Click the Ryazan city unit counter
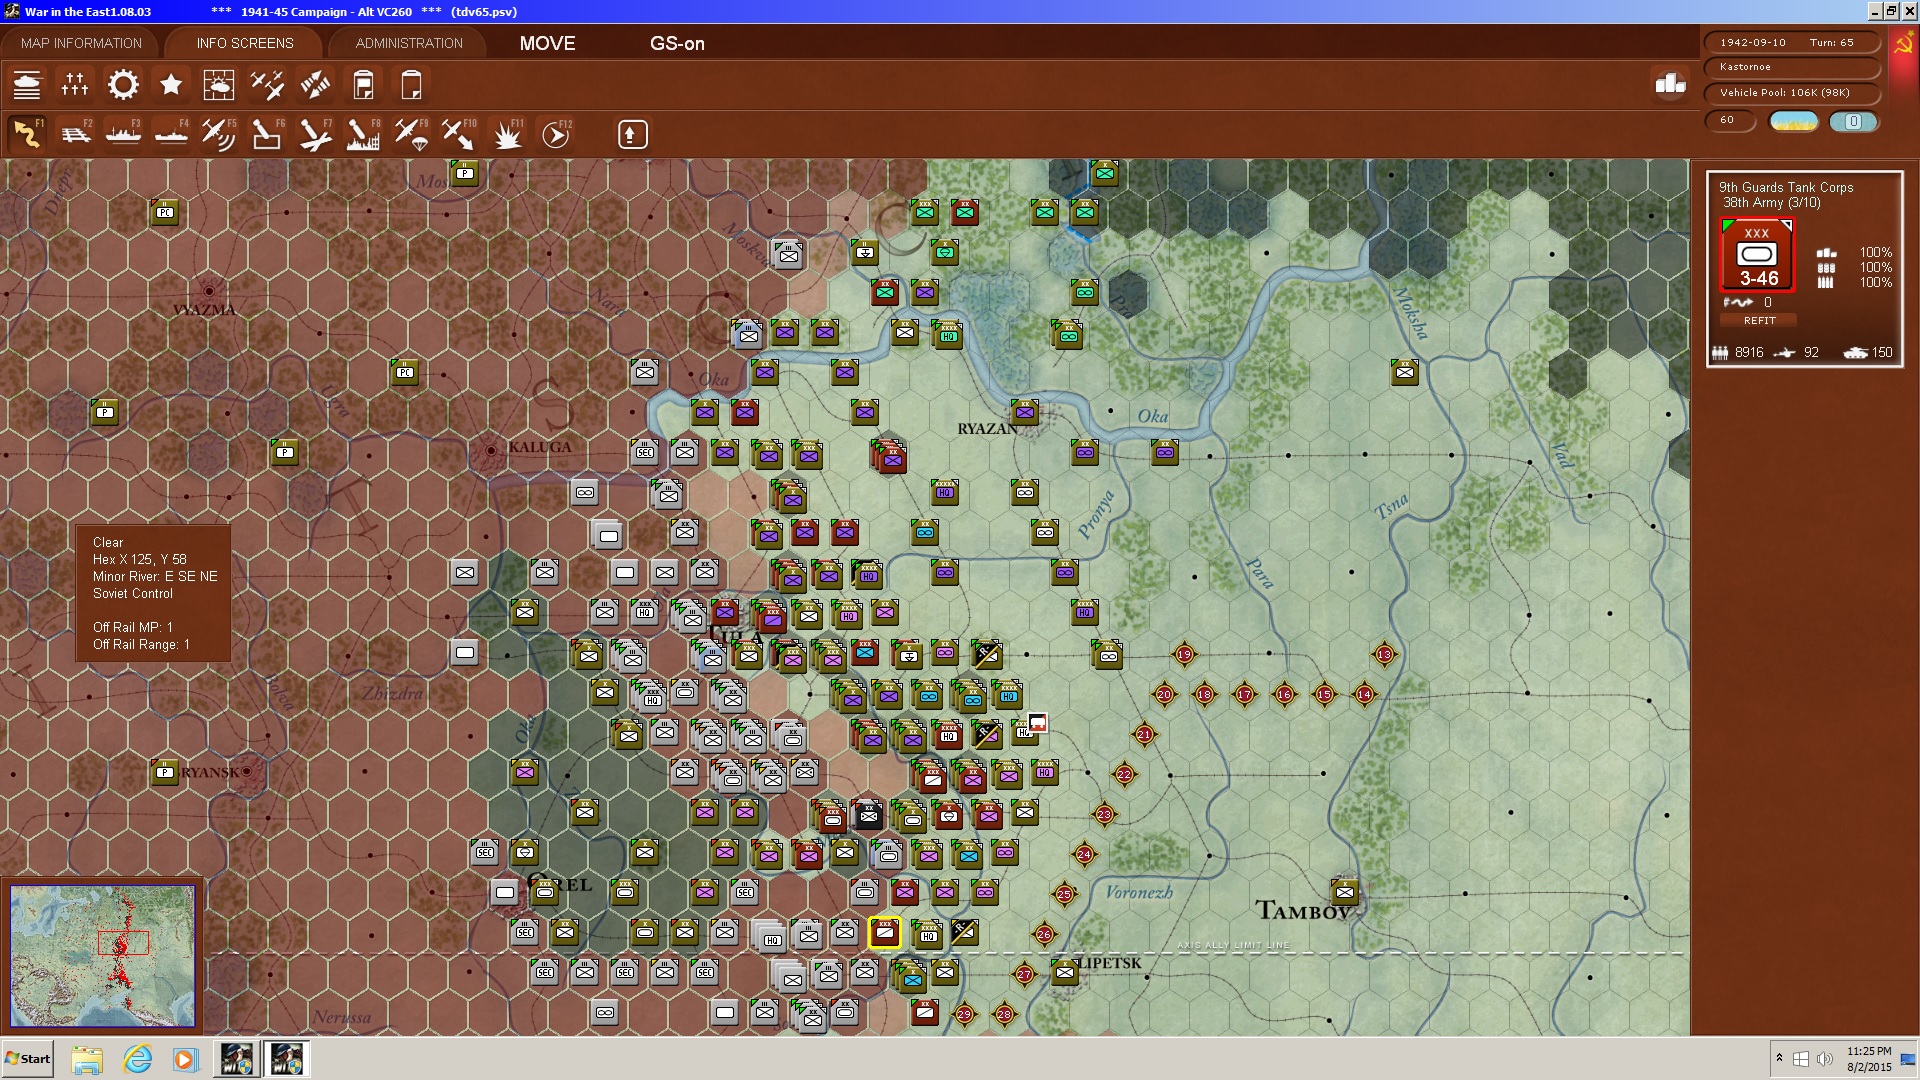 (x=1025, y=412)
